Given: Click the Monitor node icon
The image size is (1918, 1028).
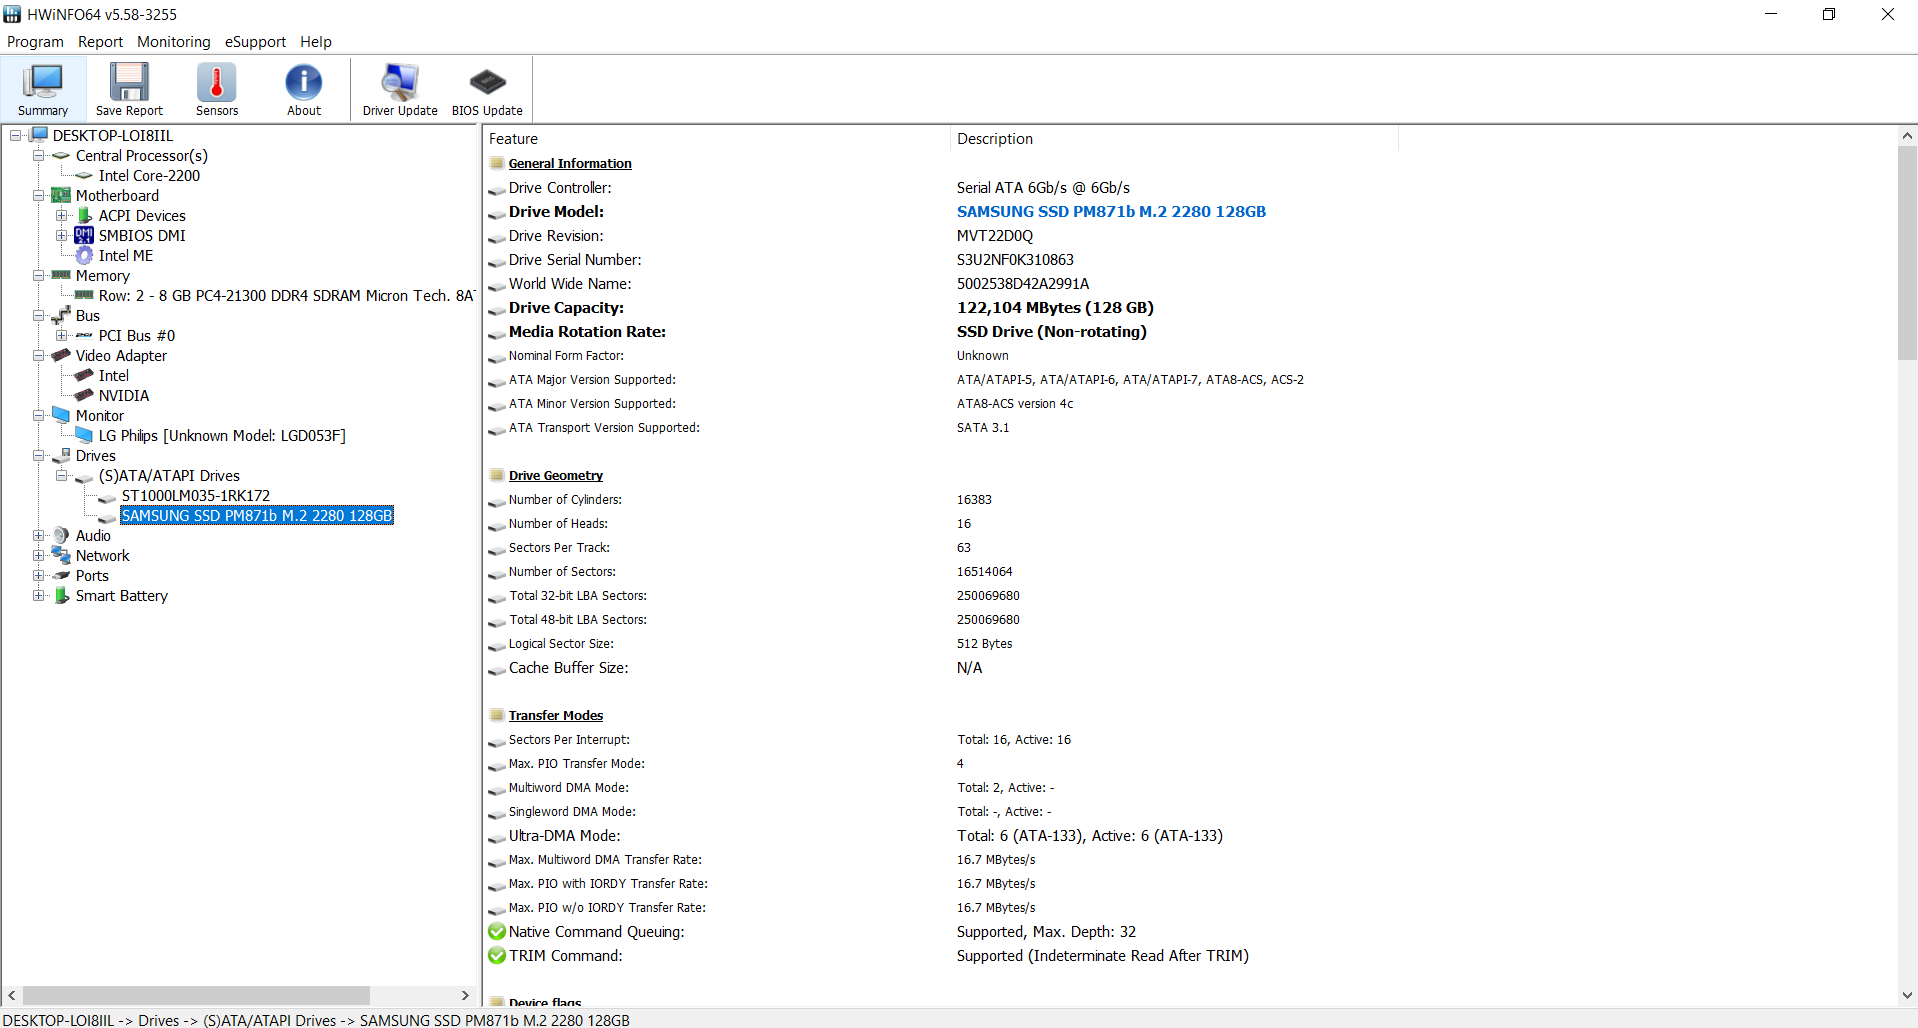Looking at the screenshot, I should point(61,415).
